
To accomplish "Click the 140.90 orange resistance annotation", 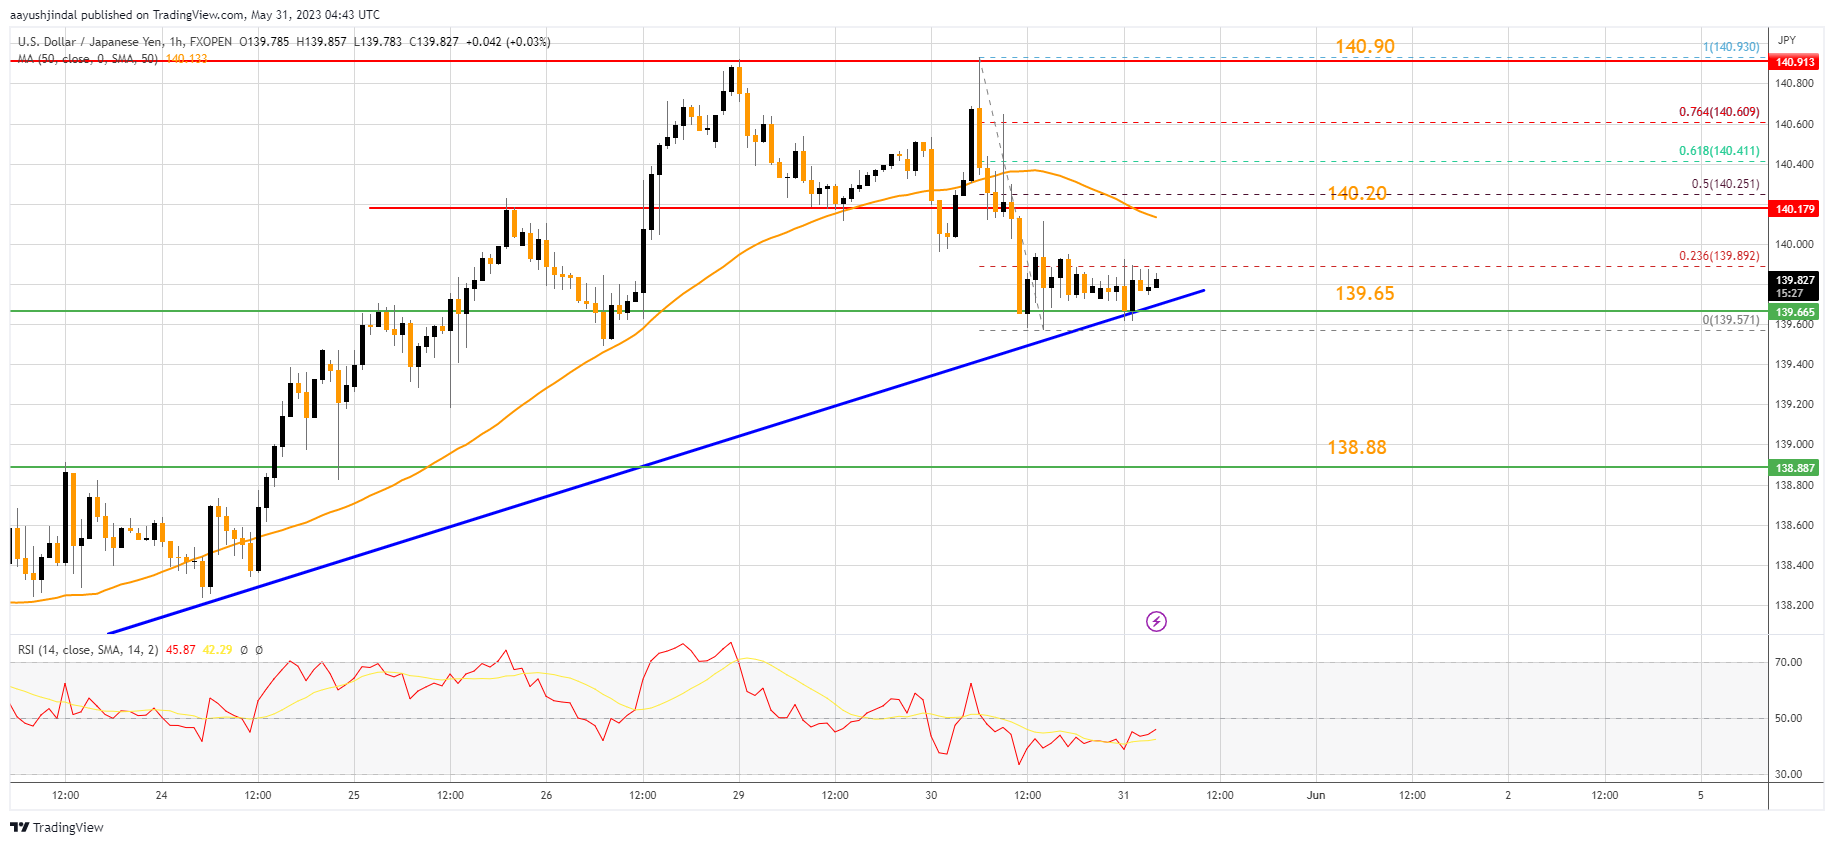I will (1365, 46).
